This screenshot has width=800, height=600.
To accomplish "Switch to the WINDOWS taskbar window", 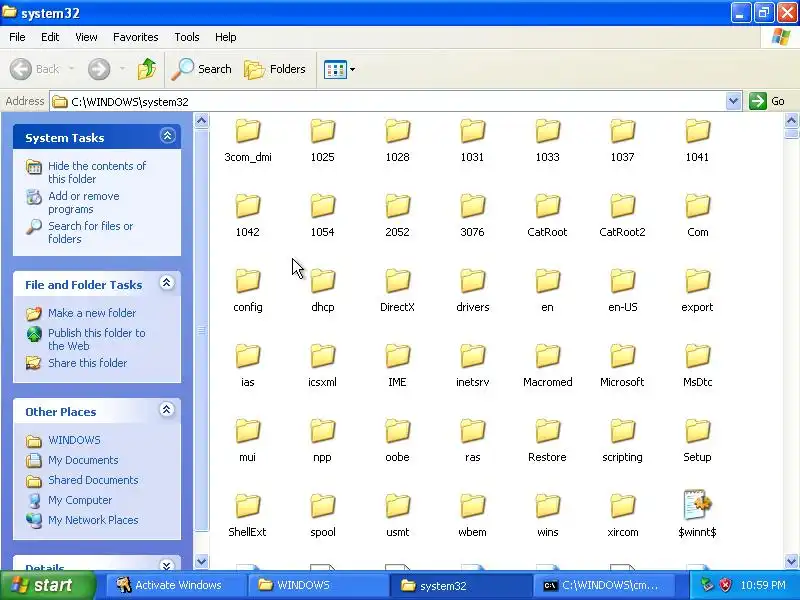I will (316, 585).
